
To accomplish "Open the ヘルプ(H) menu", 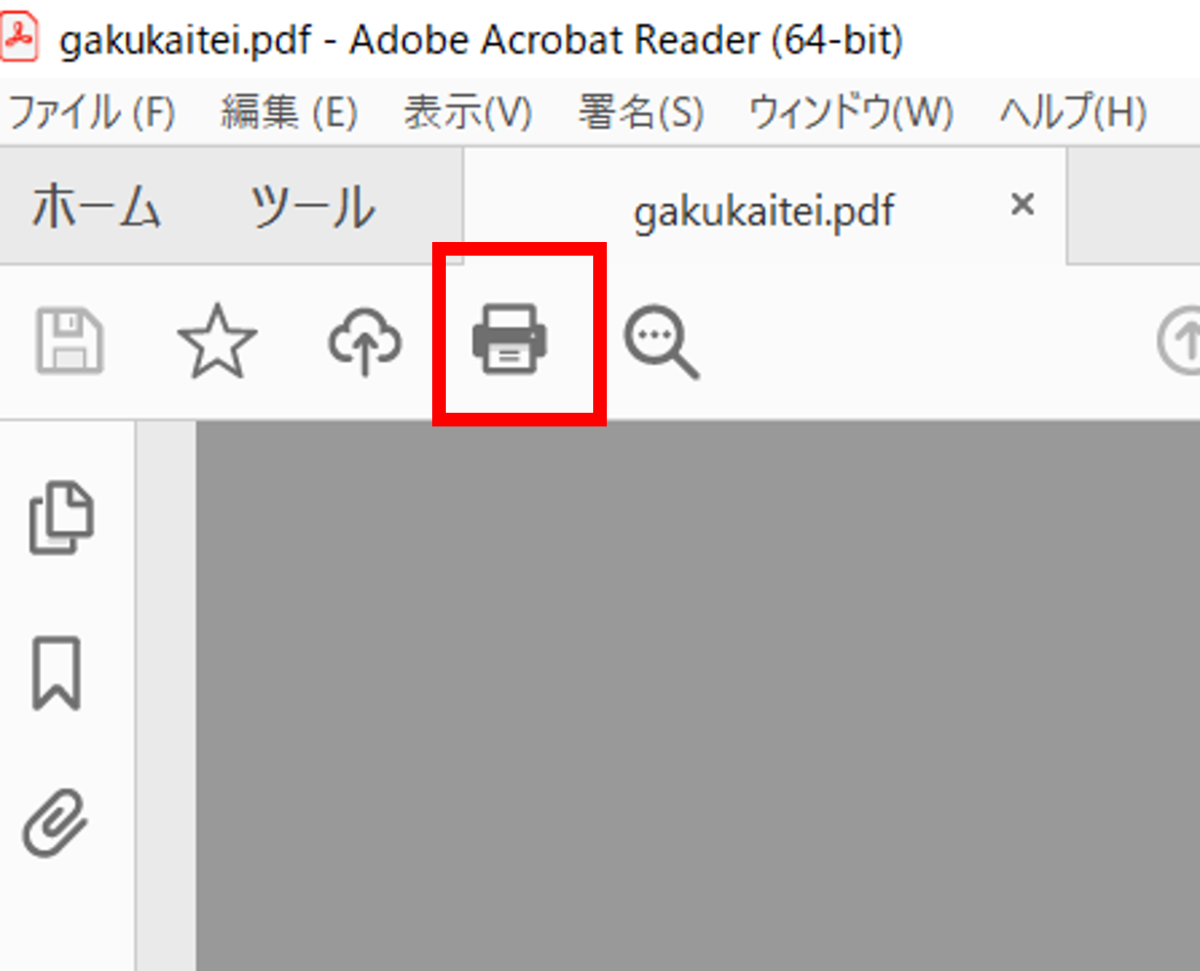I will pos(1072,113).
